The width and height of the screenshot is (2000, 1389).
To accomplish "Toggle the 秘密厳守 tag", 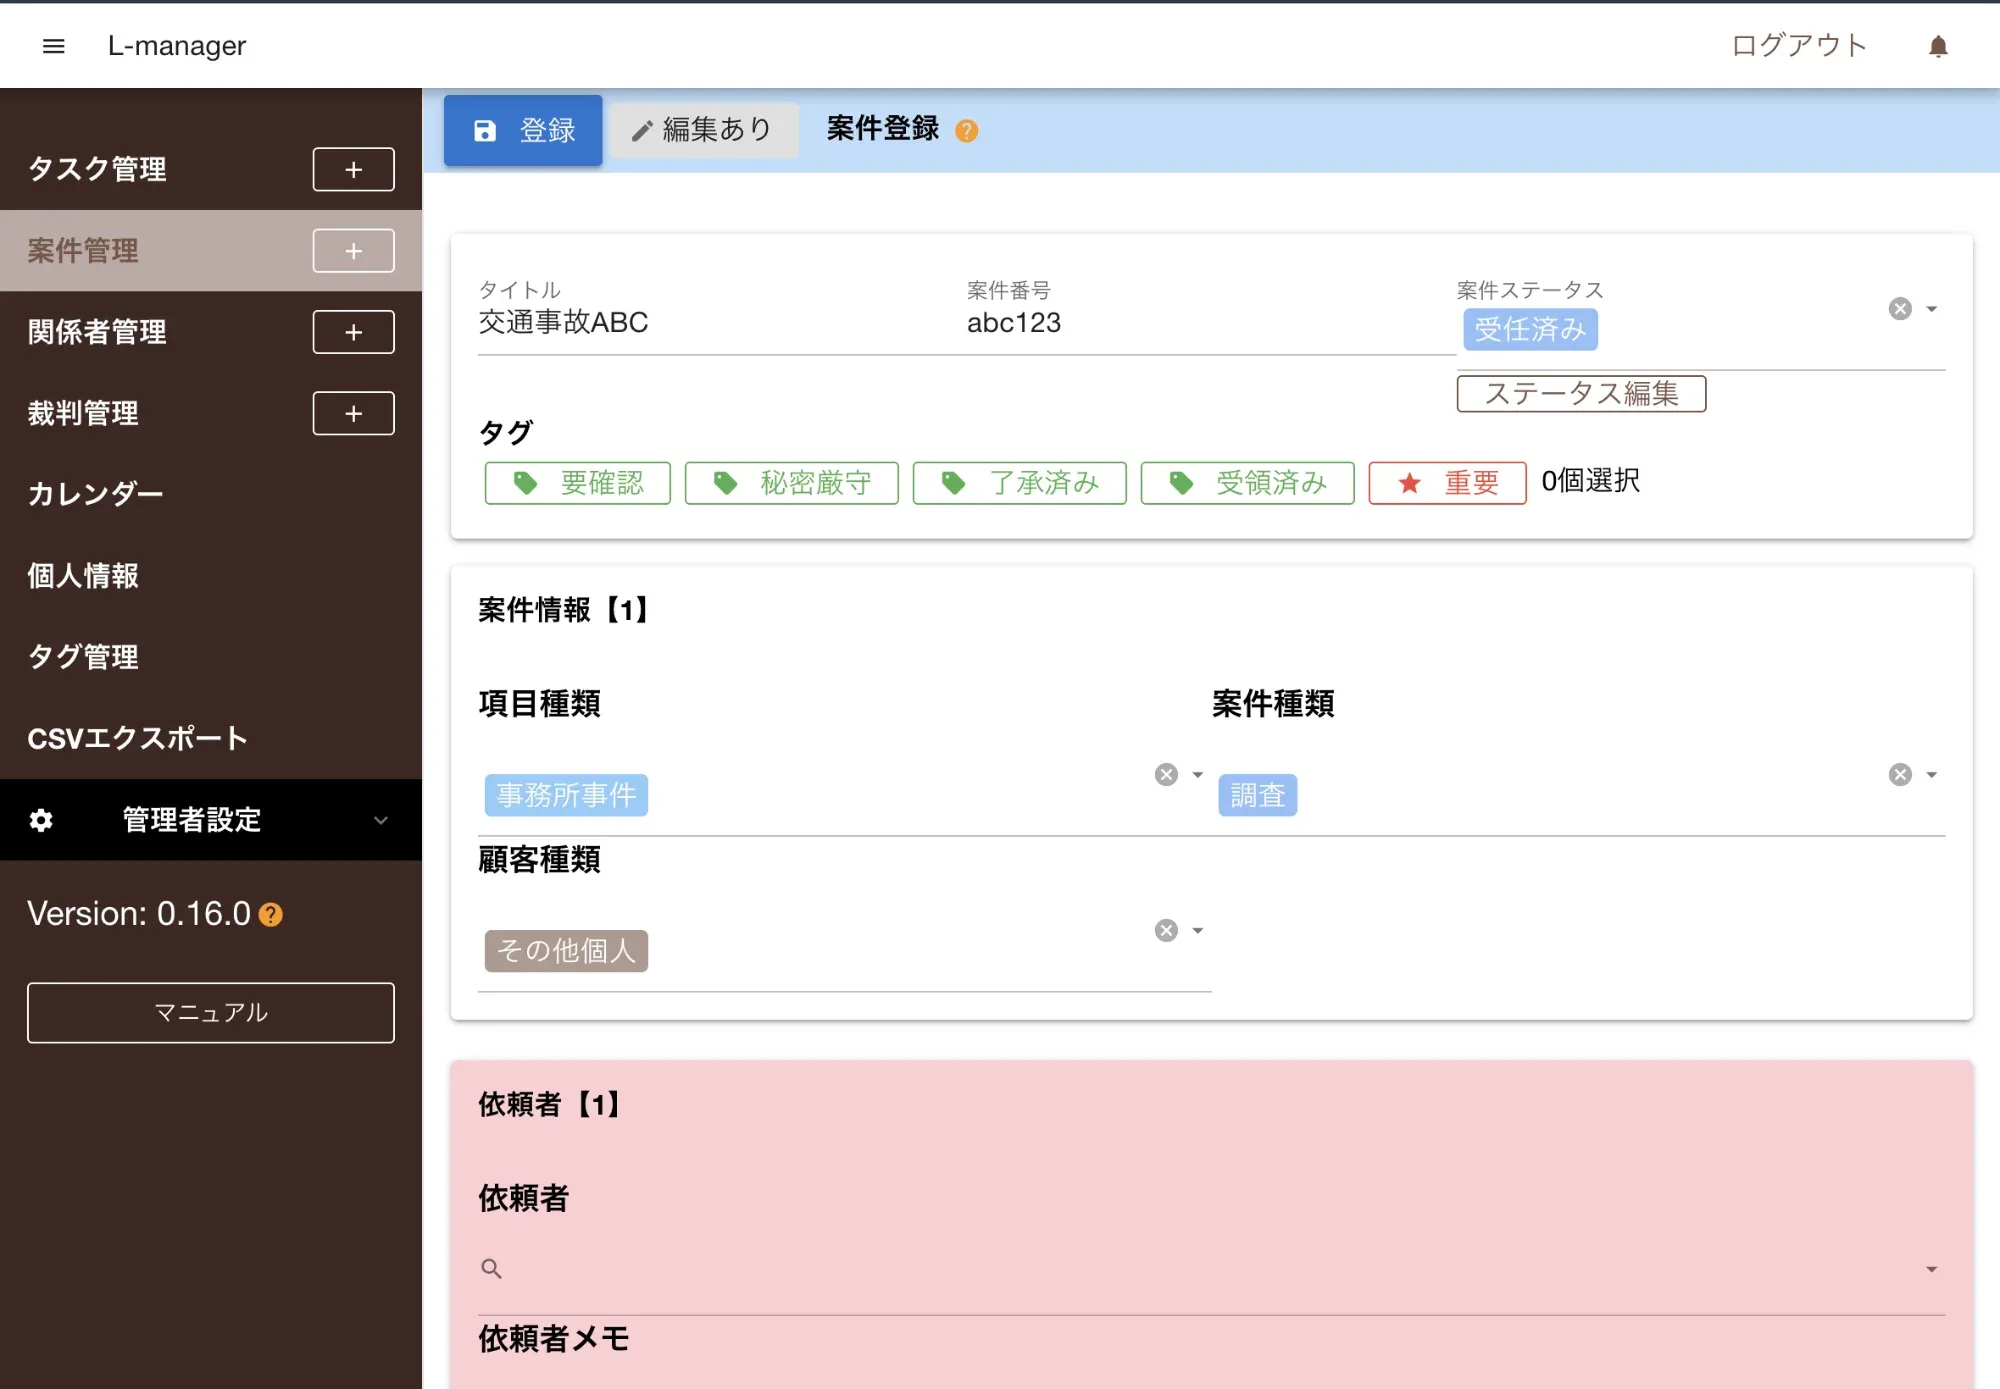I will [791, 483].
